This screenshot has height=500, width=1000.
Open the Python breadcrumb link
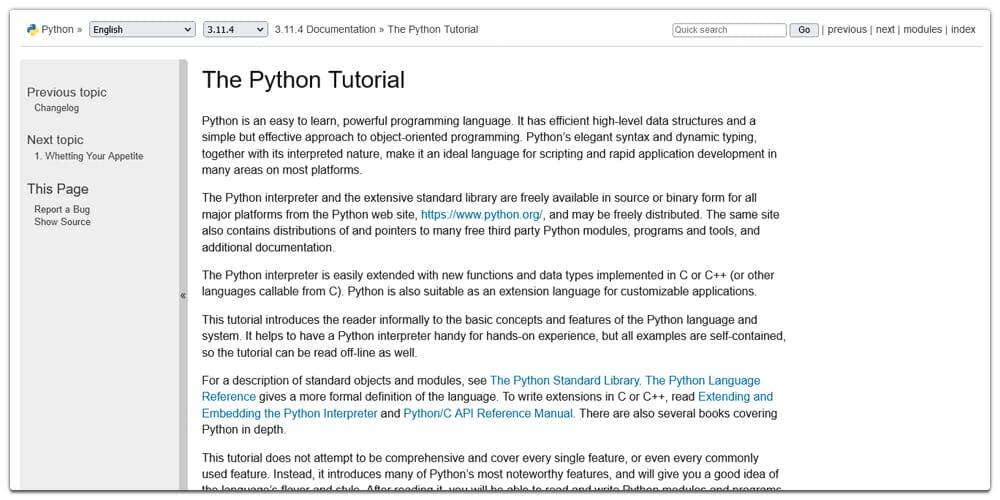click(57, 29)
